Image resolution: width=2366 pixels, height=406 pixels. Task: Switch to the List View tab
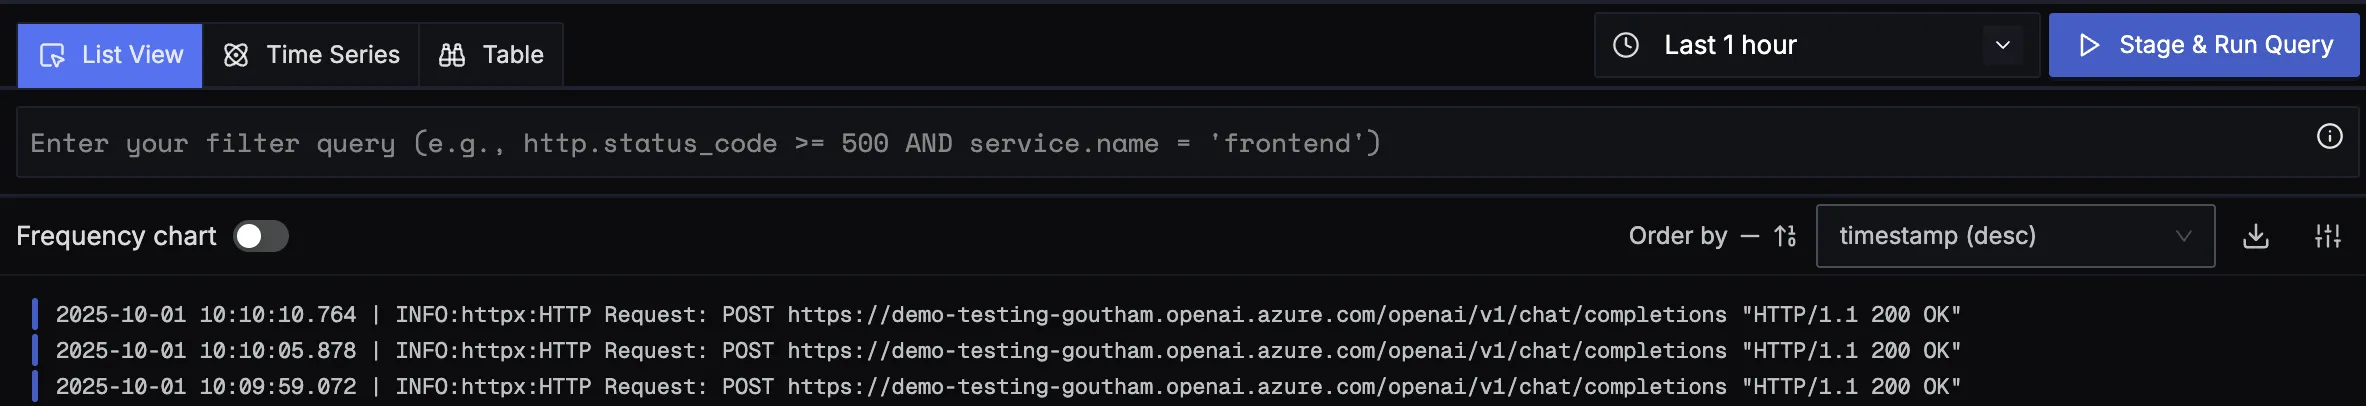point(111,55)
